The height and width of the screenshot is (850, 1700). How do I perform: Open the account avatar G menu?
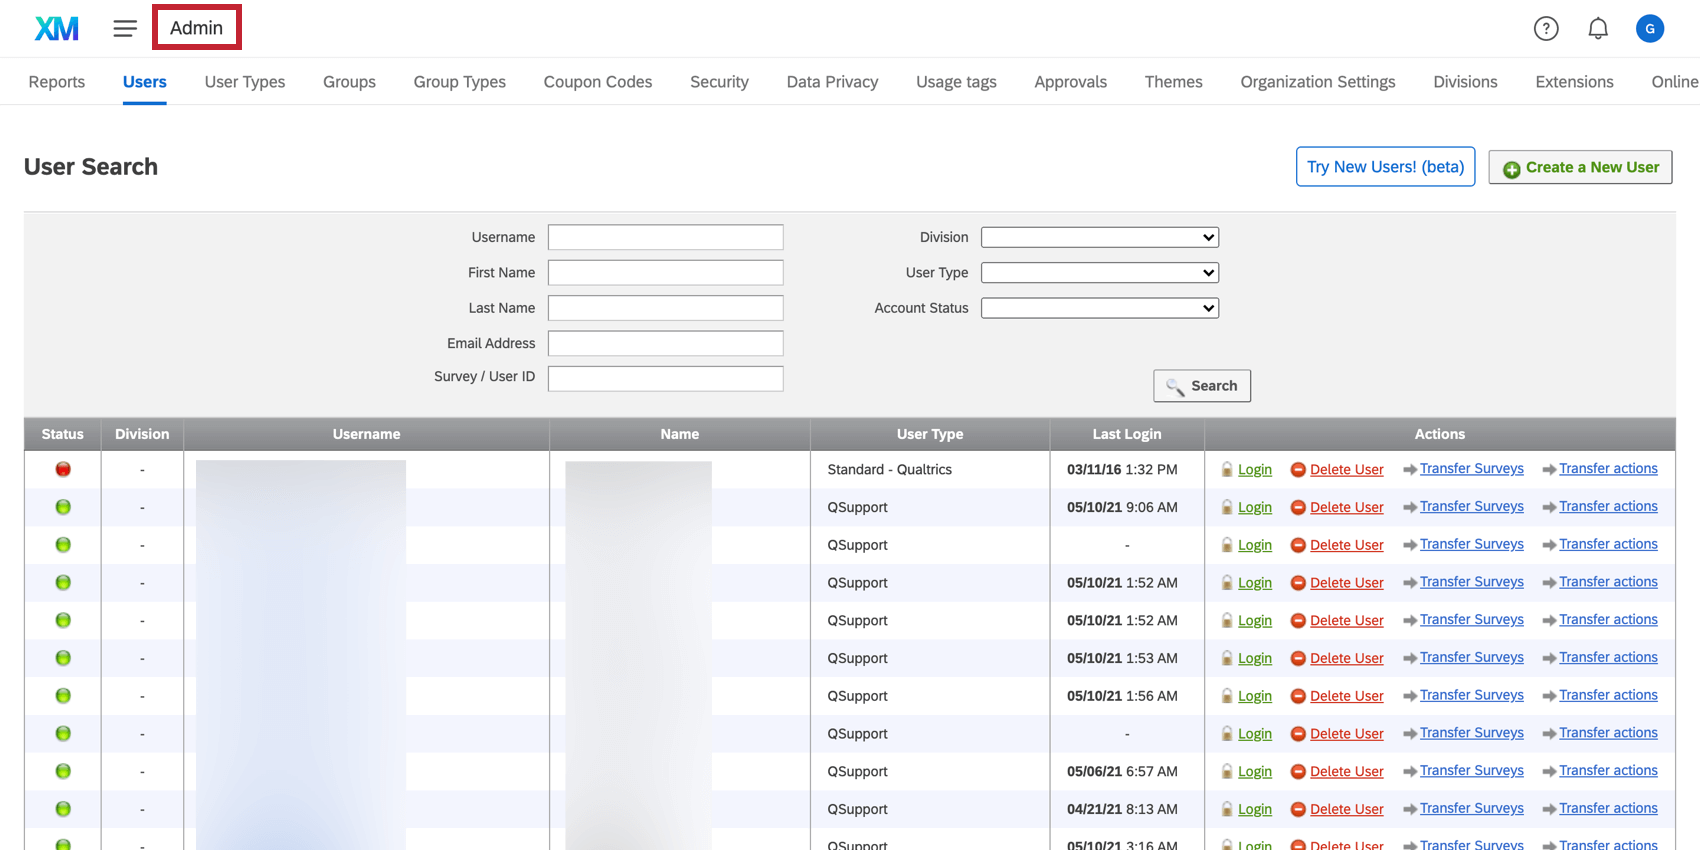pos(1649,28)
